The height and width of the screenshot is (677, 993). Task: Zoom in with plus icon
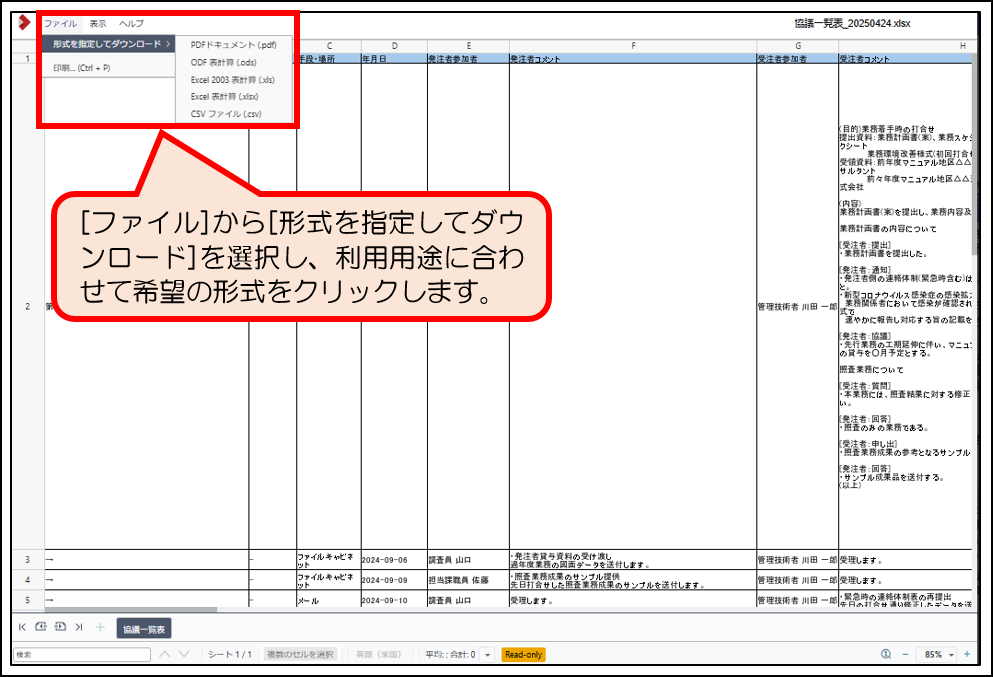click(967, 654)
